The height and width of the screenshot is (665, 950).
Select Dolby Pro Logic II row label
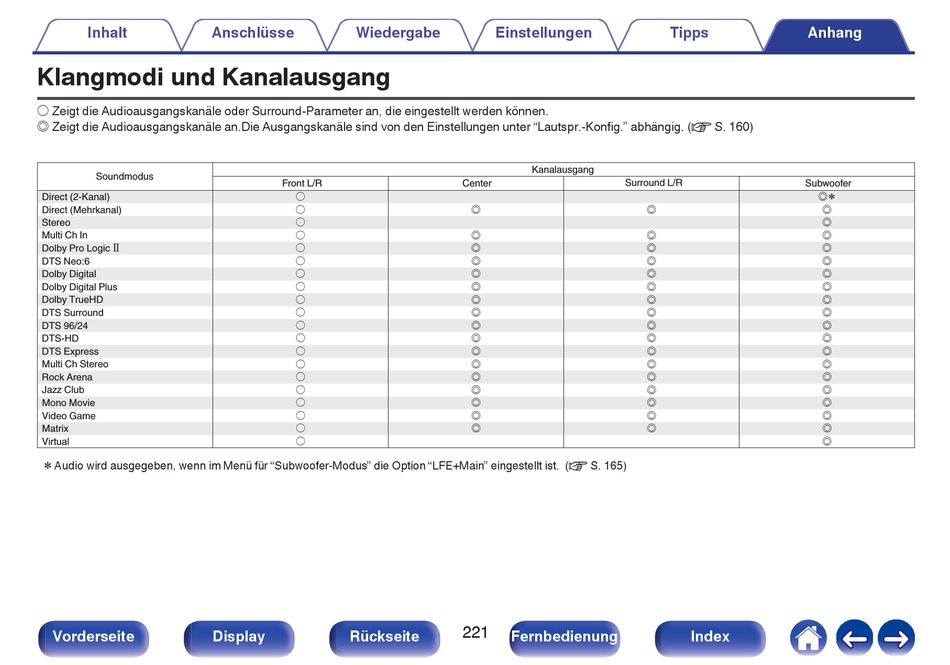click(x=80, y=248)
